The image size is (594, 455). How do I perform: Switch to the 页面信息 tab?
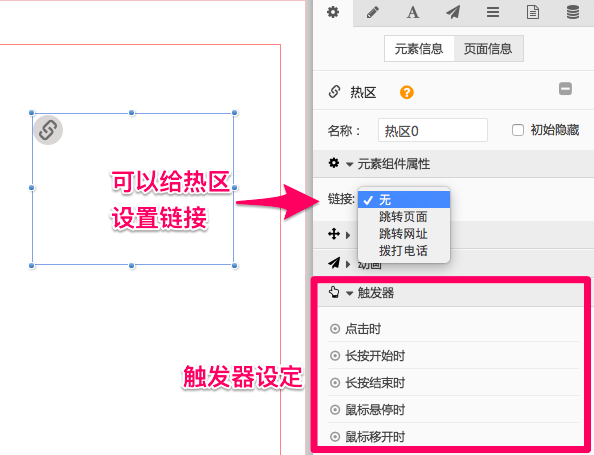pyautogui.click(x=488, y=48)
